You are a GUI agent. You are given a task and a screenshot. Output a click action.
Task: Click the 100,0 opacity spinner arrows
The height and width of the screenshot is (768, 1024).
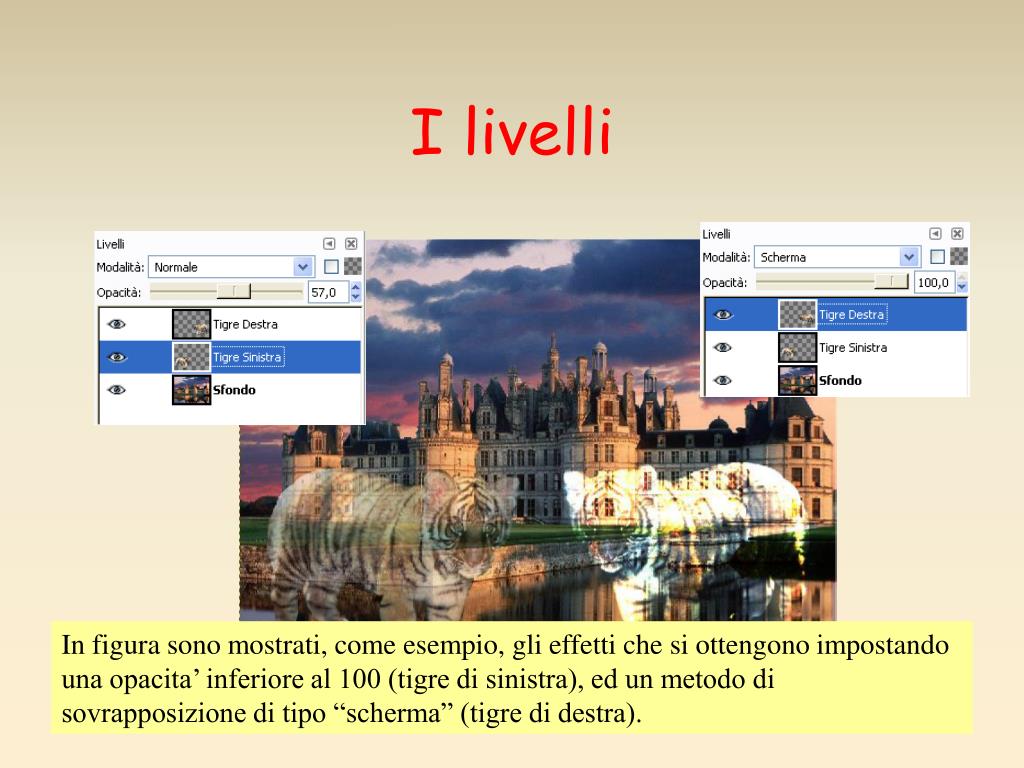(962, 282)
